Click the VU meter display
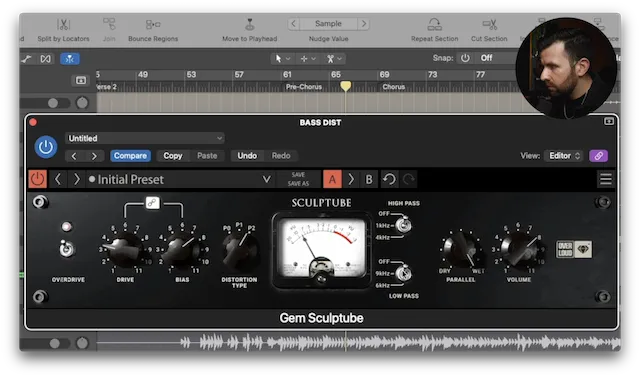 tap(321, 250)
